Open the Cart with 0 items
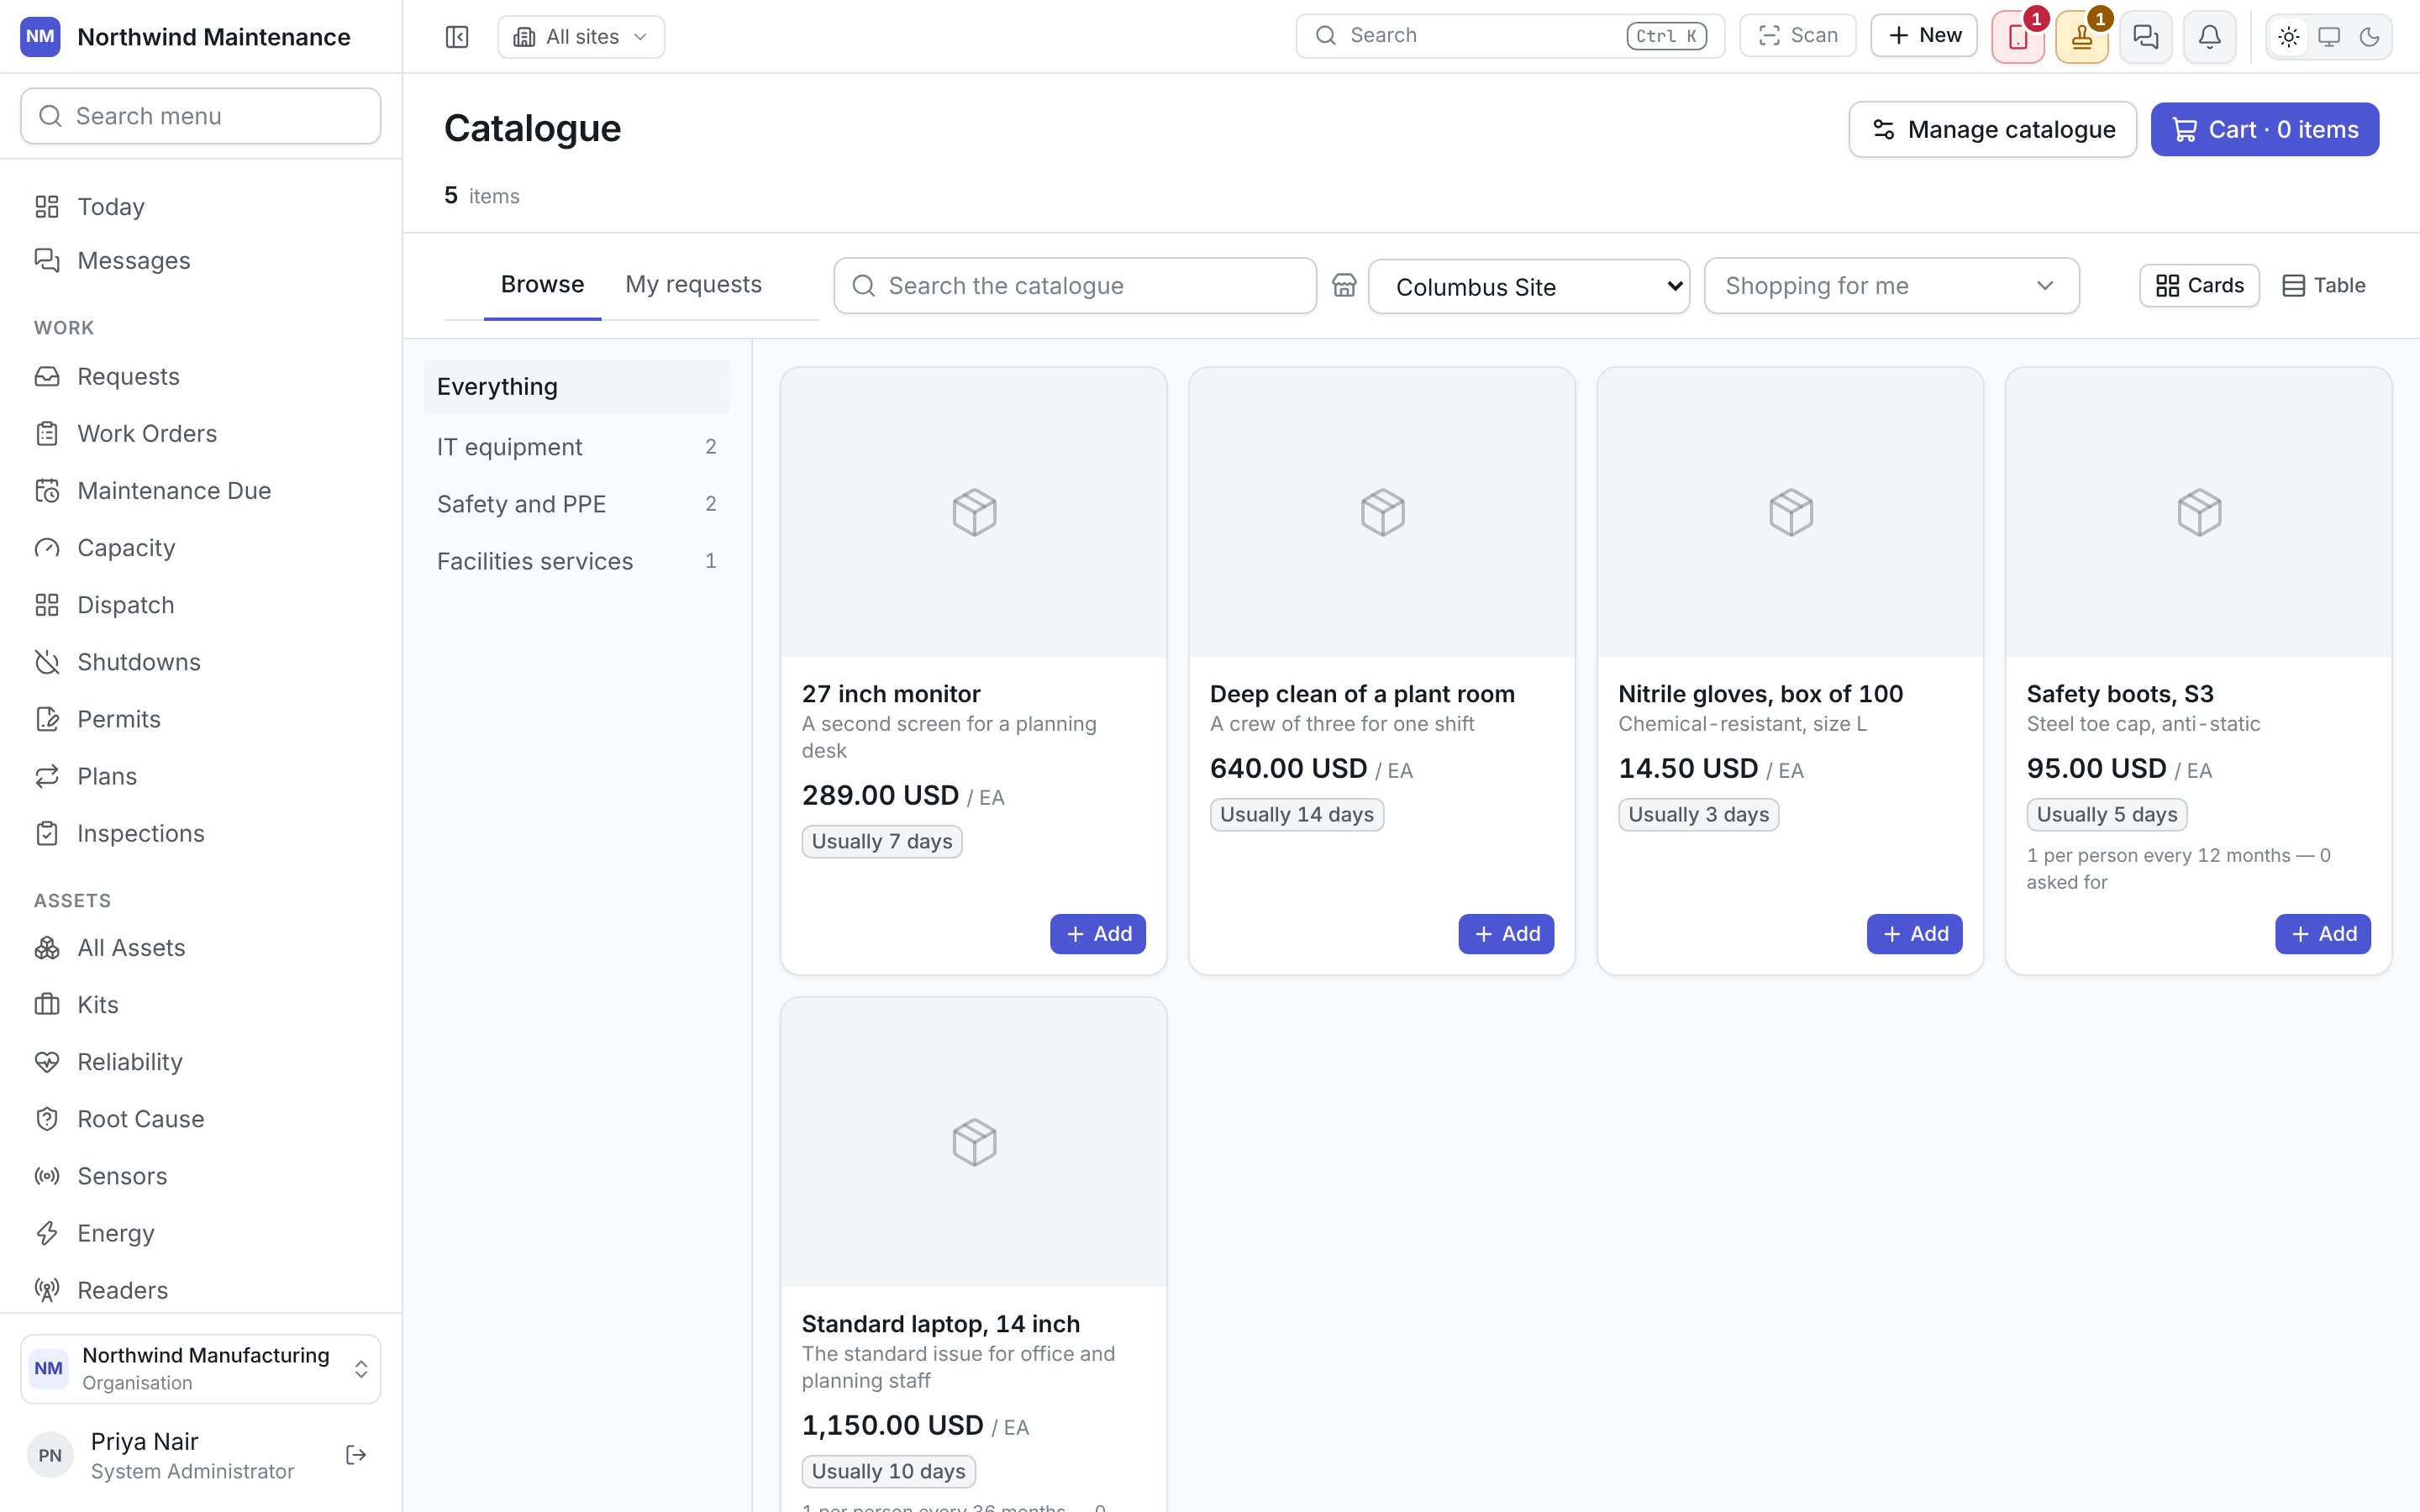The image size is (2420, 1512). click(x=2264, y=129)
